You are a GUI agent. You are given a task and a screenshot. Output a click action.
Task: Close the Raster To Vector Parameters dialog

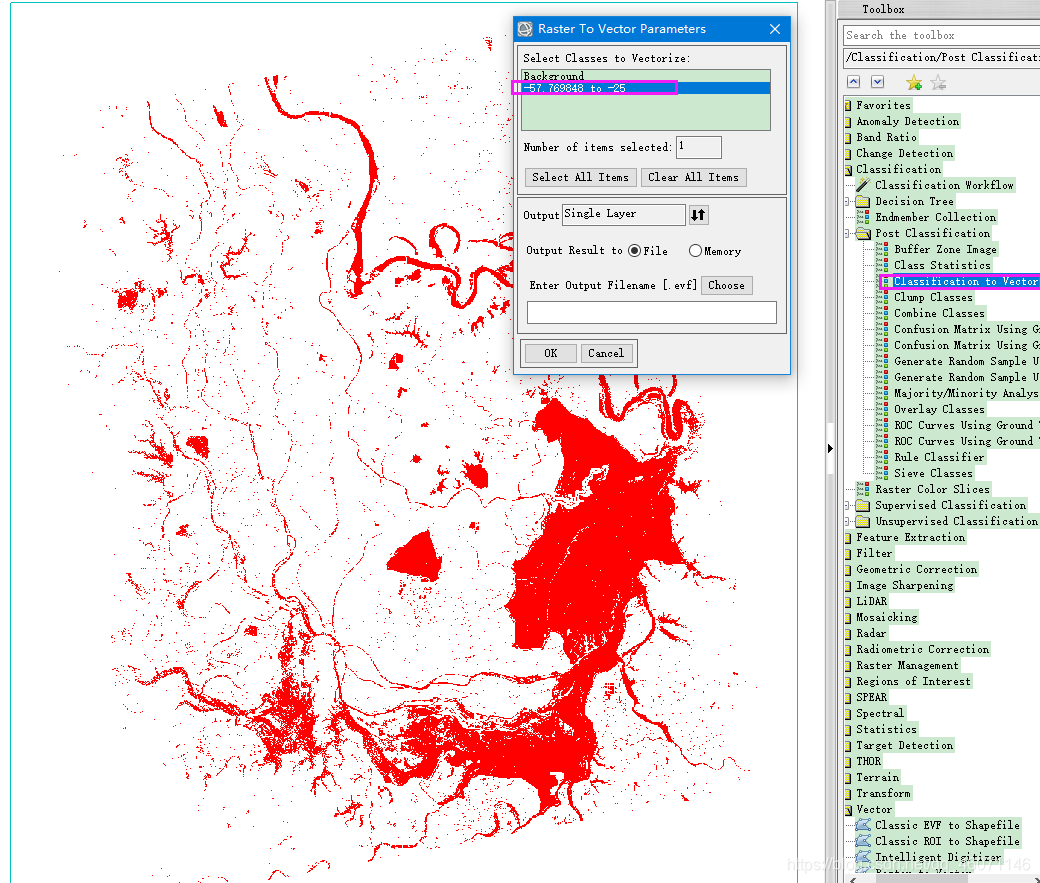775,29
